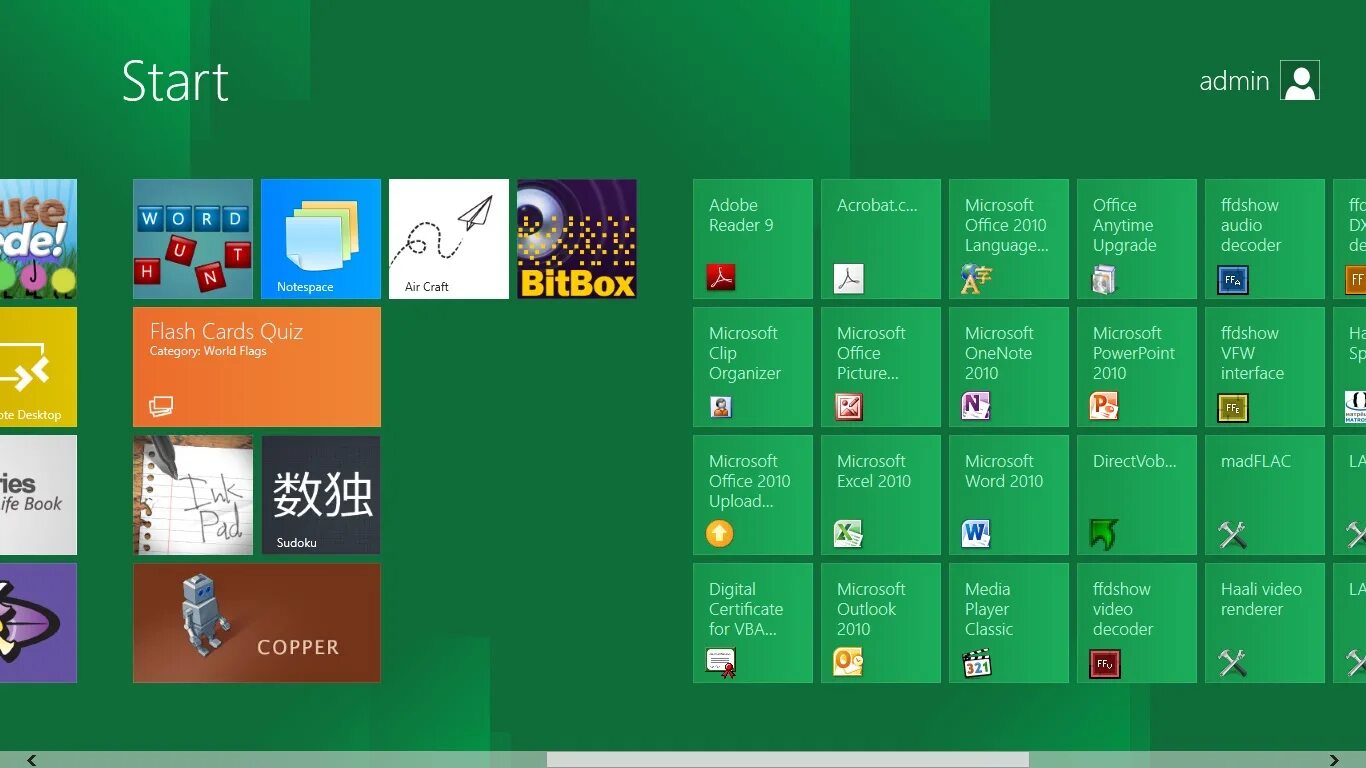
Task: Open the Word Hunt game tile
Action: (193, 239)
